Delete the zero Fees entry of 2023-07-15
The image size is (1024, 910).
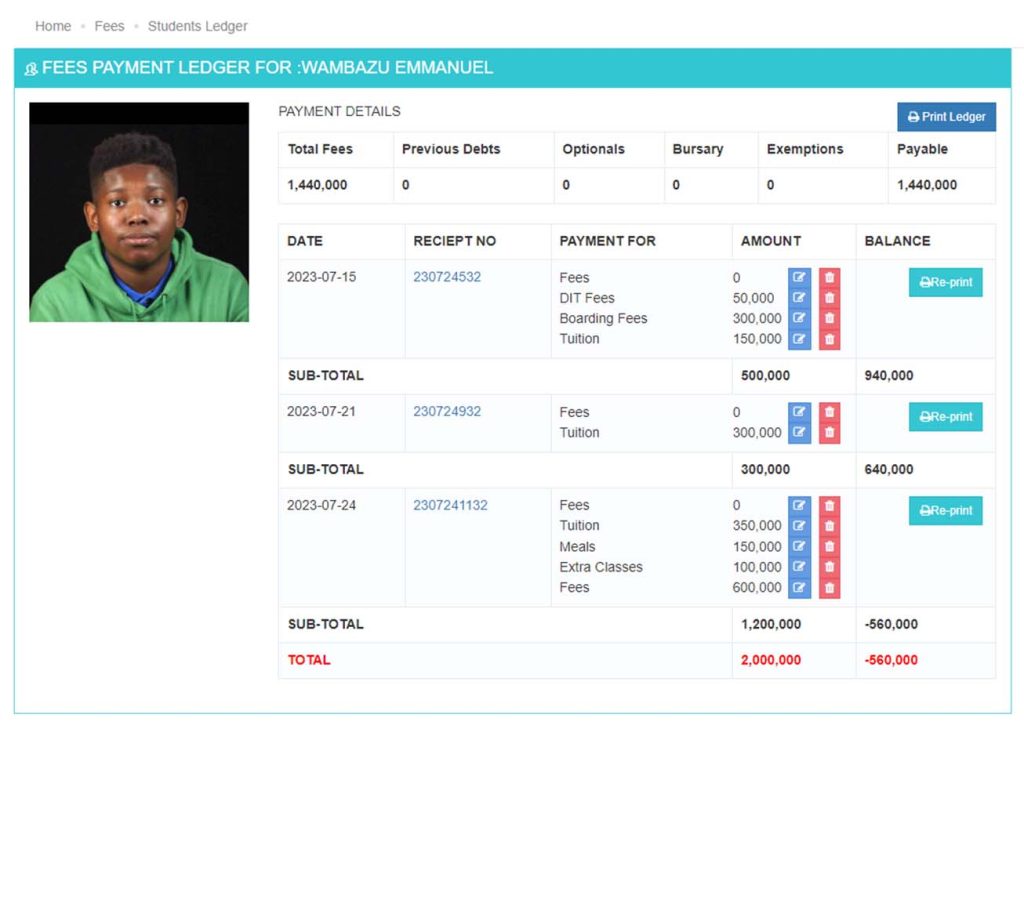pyautogui.click(x=830, y=277)
